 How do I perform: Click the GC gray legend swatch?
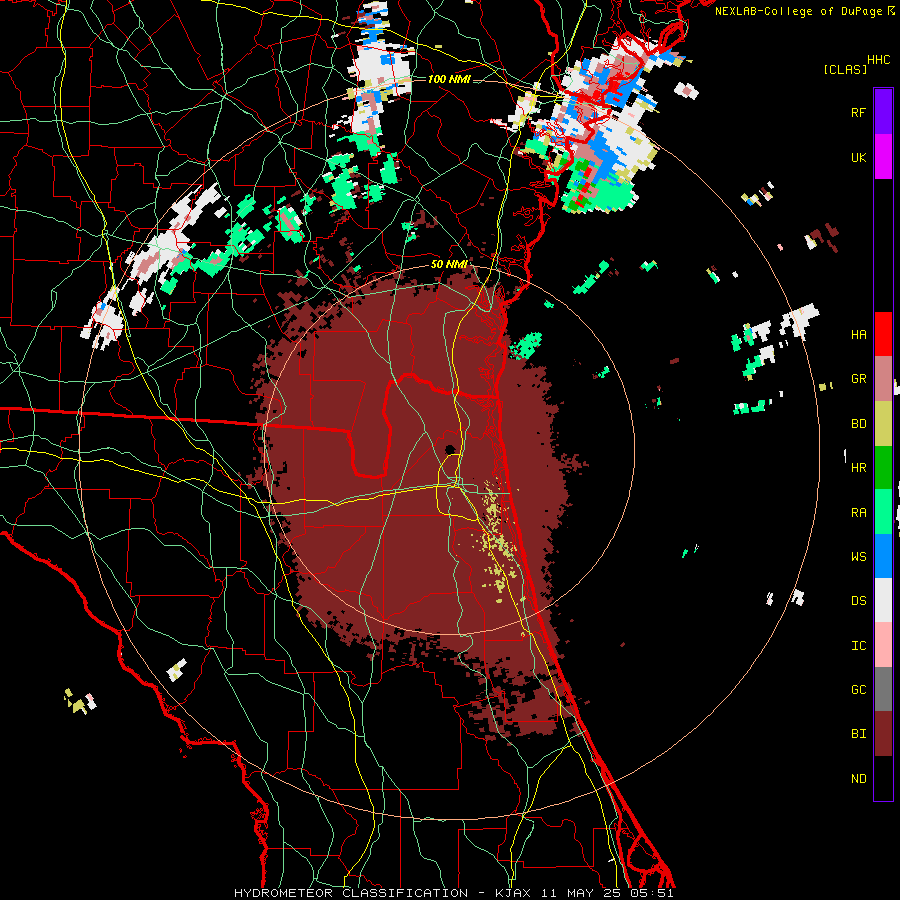(883, 689)
